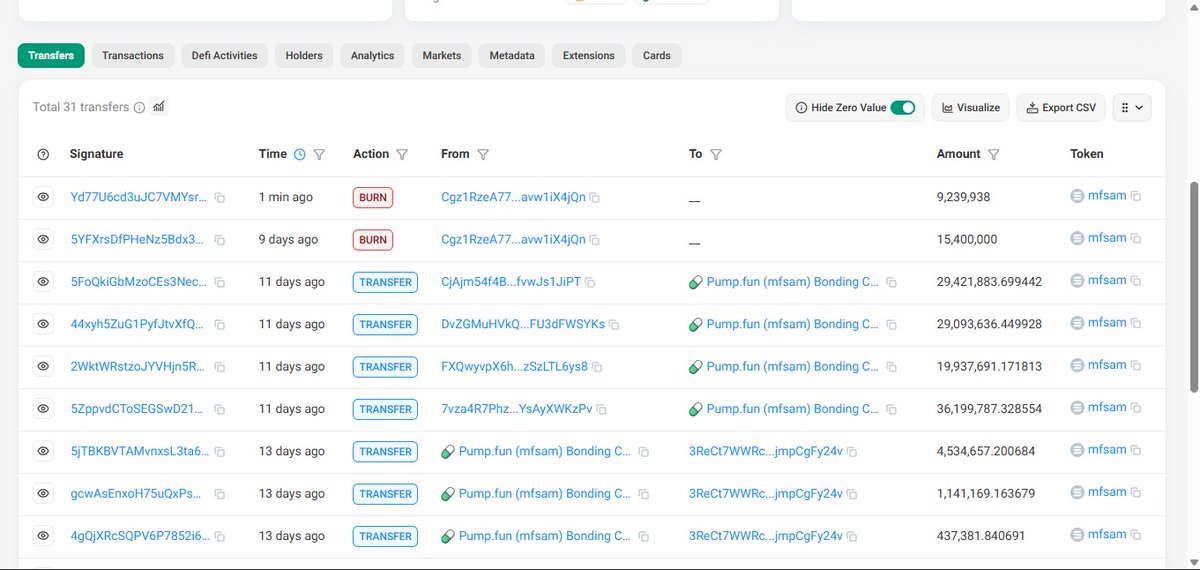Copy From address 7vza4R7Phz...YsAyXWKzPv
Viewport: 1200px width, 570px height.
tap(601, 410)
